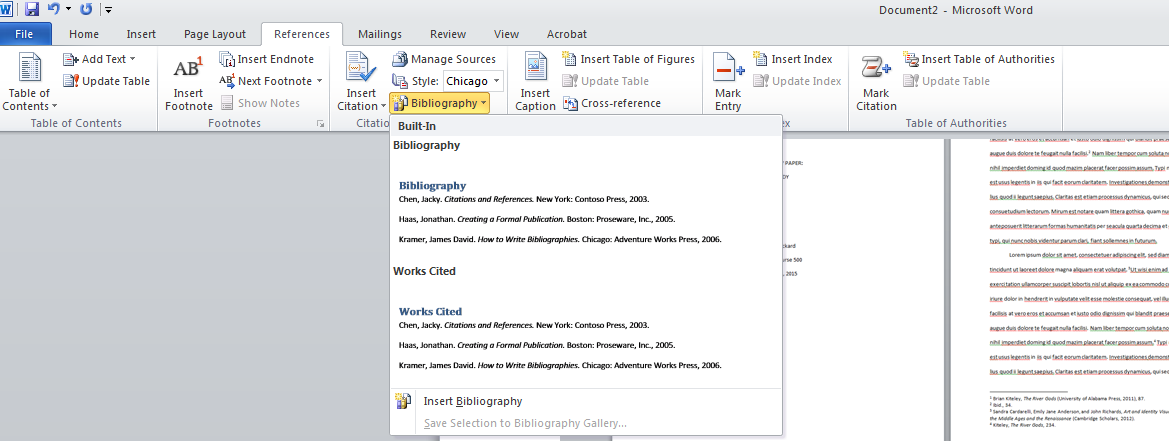Open the Next Footnote dropdown arrow

320,81
